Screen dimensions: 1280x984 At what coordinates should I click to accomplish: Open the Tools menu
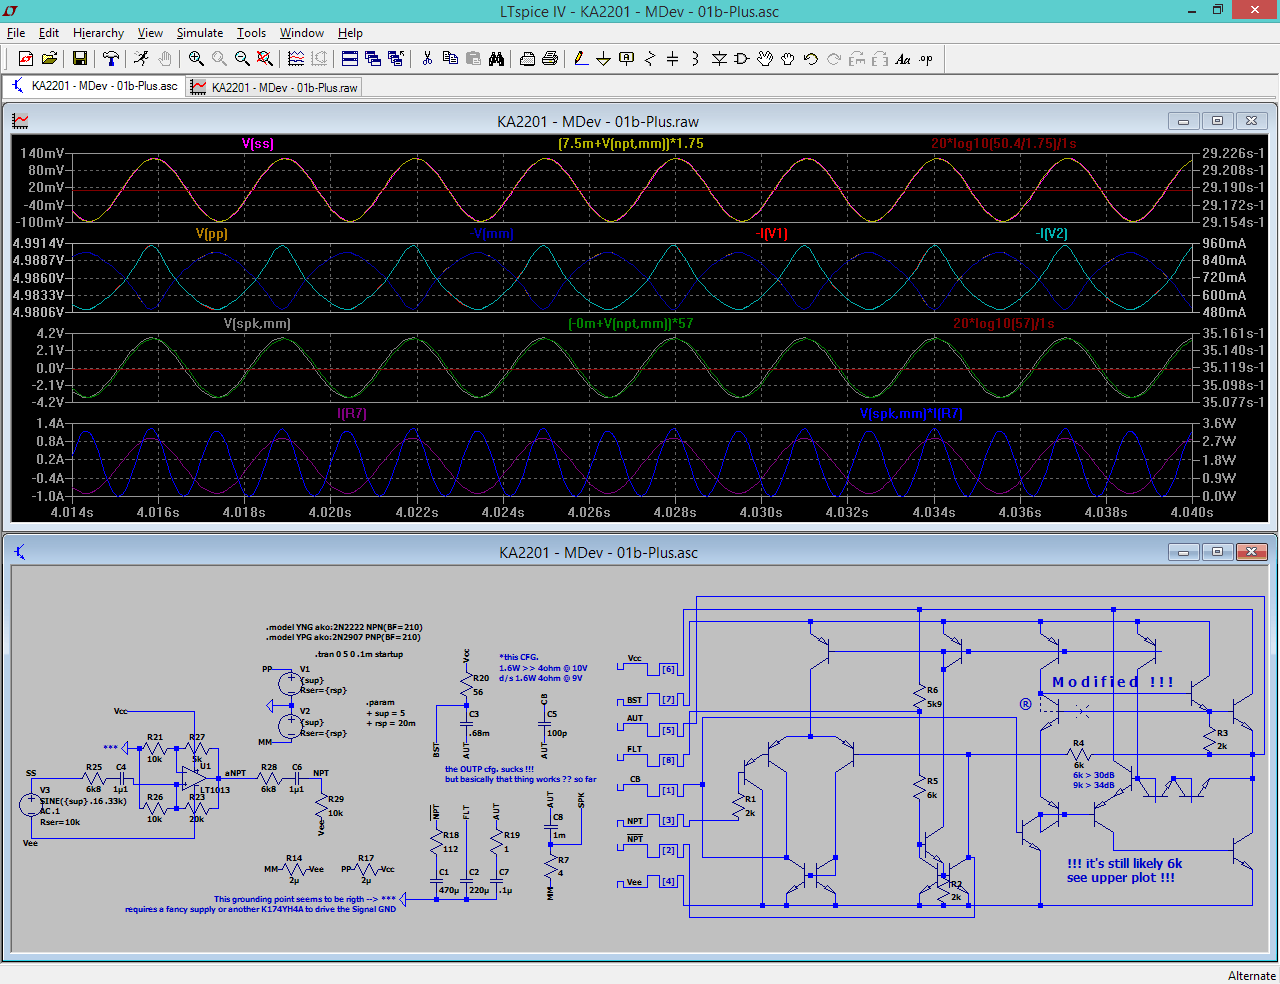251,33
